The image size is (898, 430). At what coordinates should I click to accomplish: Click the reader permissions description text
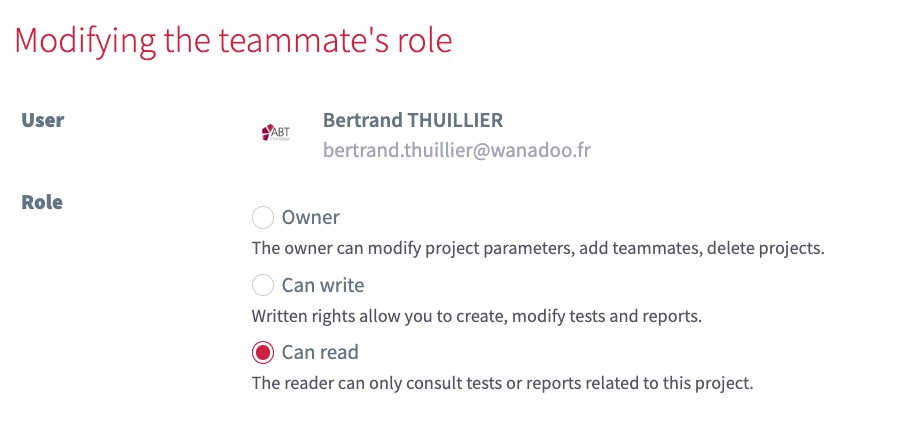click(501, 383)
